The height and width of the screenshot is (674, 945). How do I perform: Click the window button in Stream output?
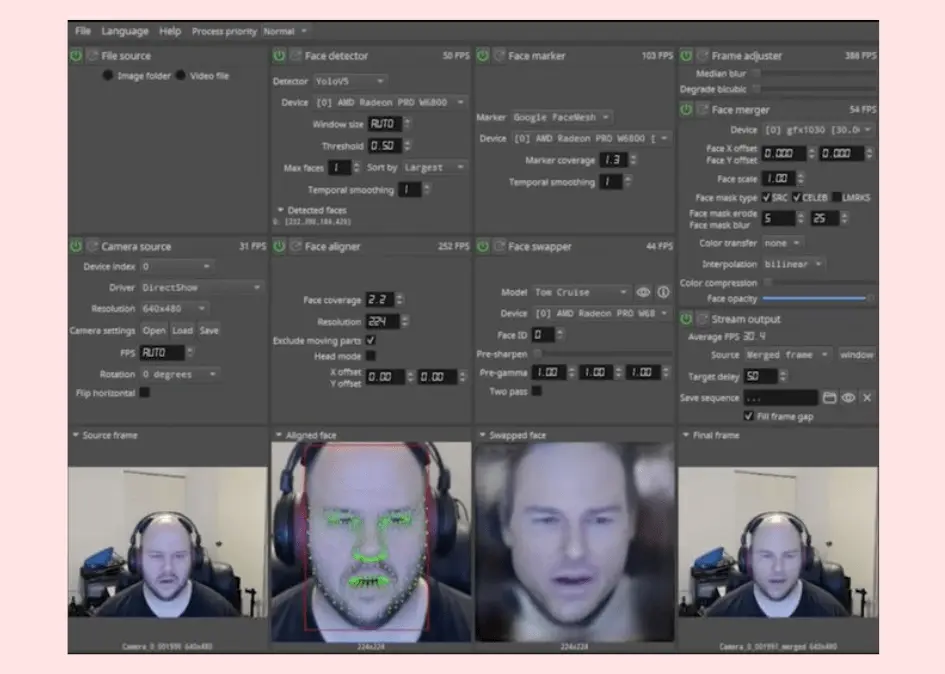click(856, 355)
